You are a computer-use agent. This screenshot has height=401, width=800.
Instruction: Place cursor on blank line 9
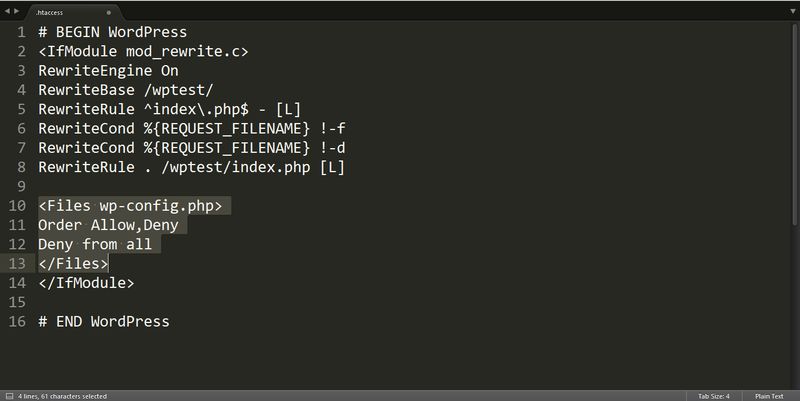408,186
